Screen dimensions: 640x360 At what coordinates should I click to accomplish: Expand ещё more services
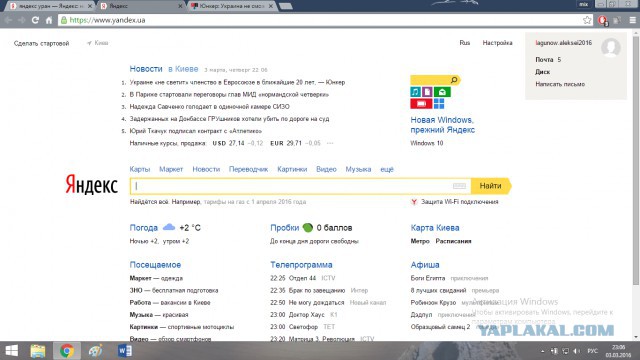[x=387, y=169]
